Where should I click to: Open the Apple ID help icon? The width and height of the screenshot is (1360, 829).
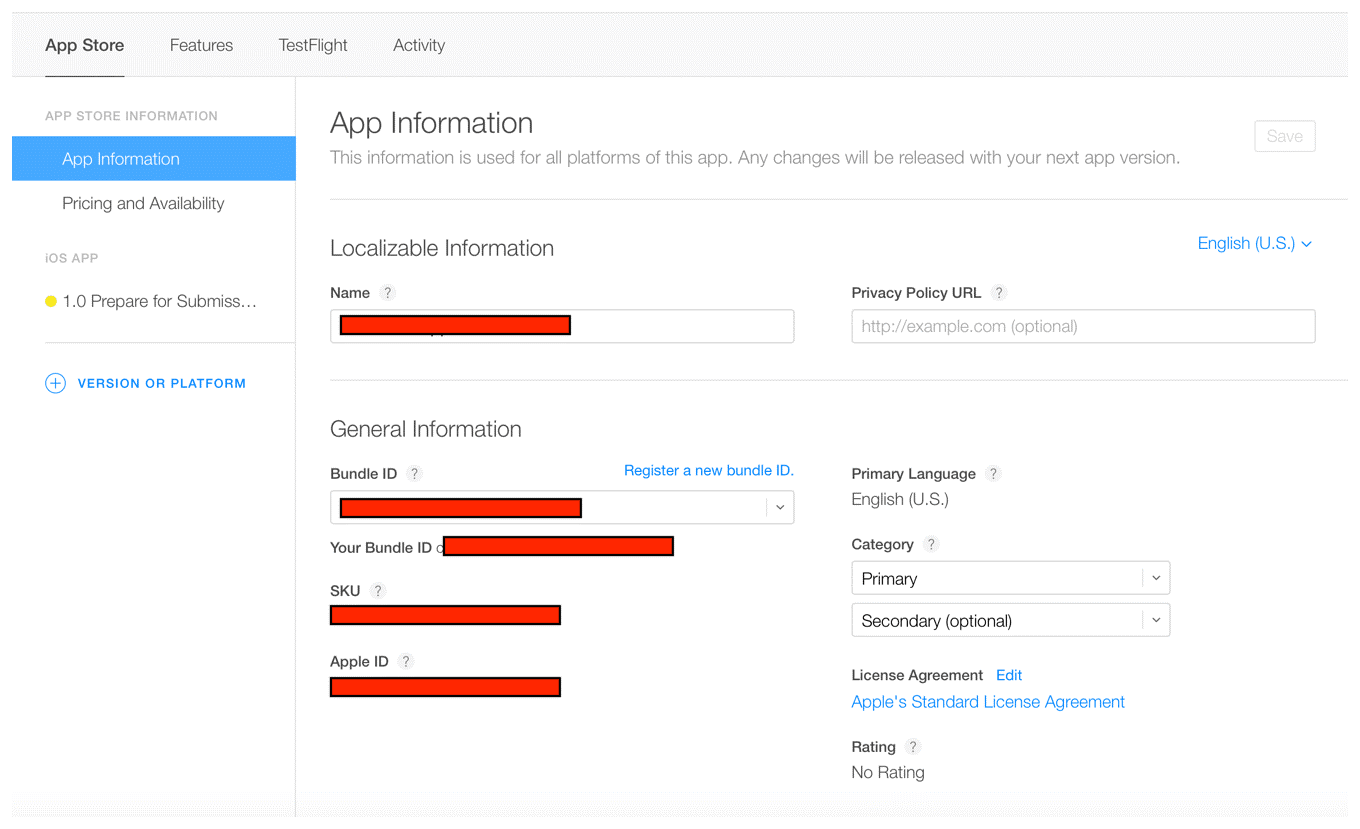pyautogui.click(x=405, y=661)
